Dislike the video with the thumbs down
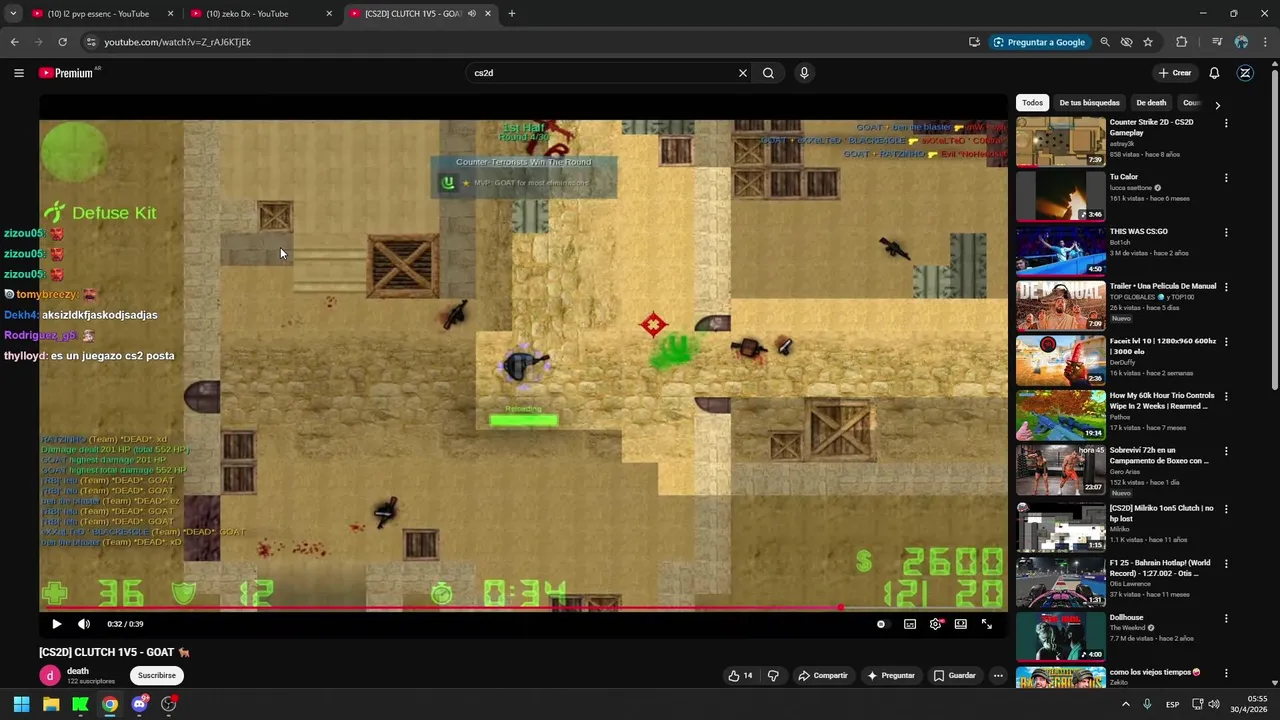The image size is (1280, 720). pos(773,676)
